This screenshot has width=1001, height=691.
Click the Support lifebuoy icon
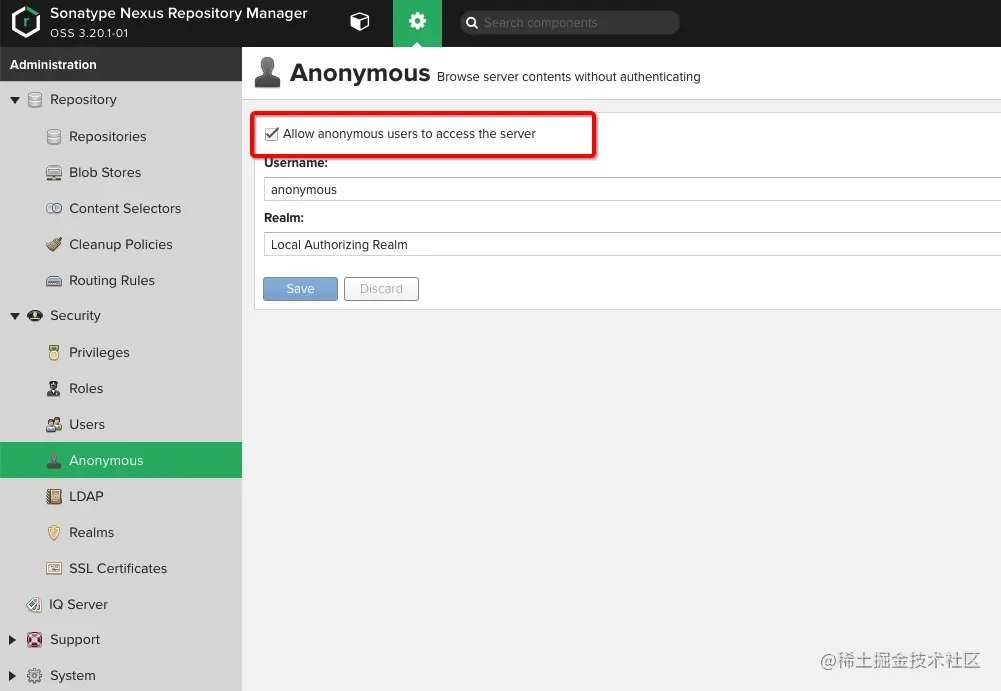tap(34, 640)
